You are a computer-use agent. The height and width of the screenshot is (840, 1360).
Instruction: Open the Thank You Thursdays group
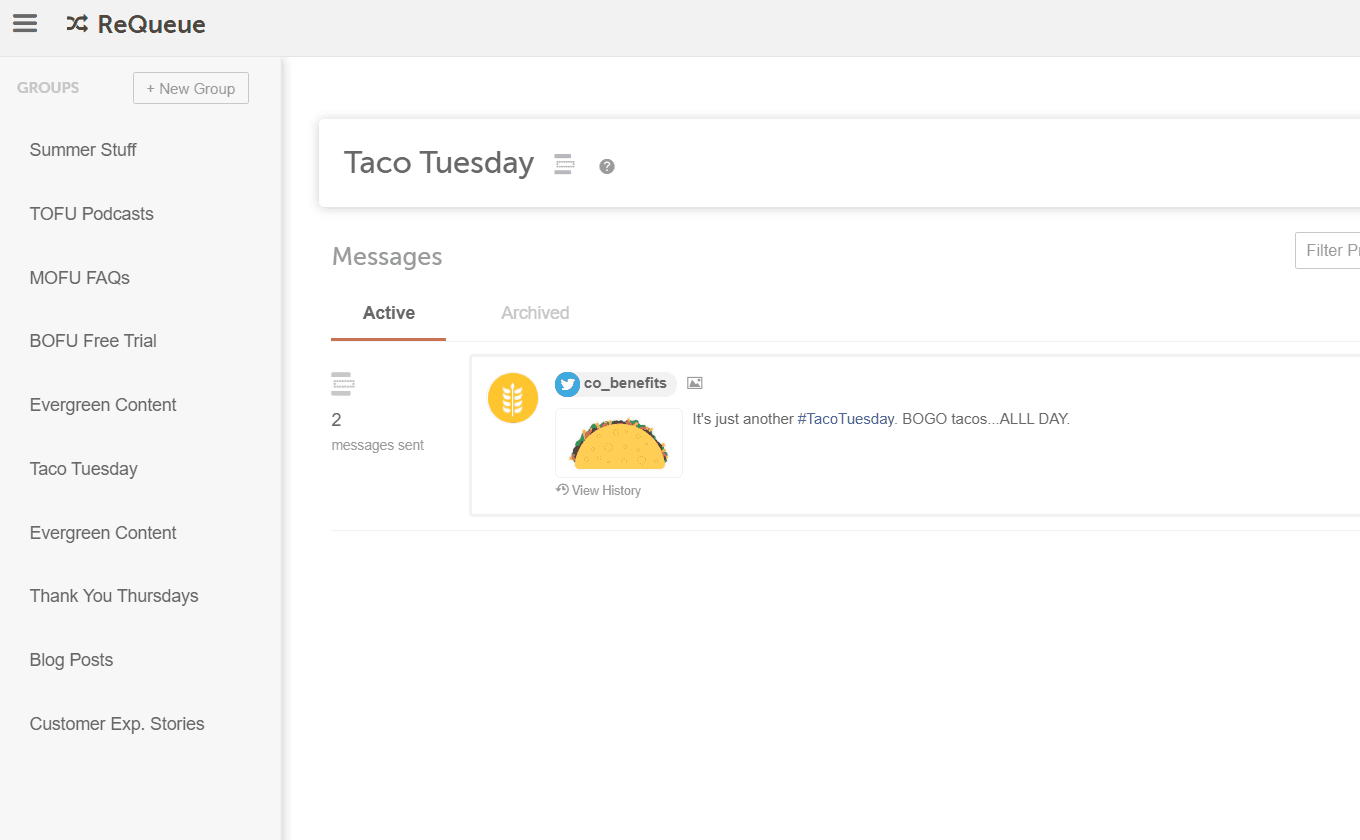[114, 596]
